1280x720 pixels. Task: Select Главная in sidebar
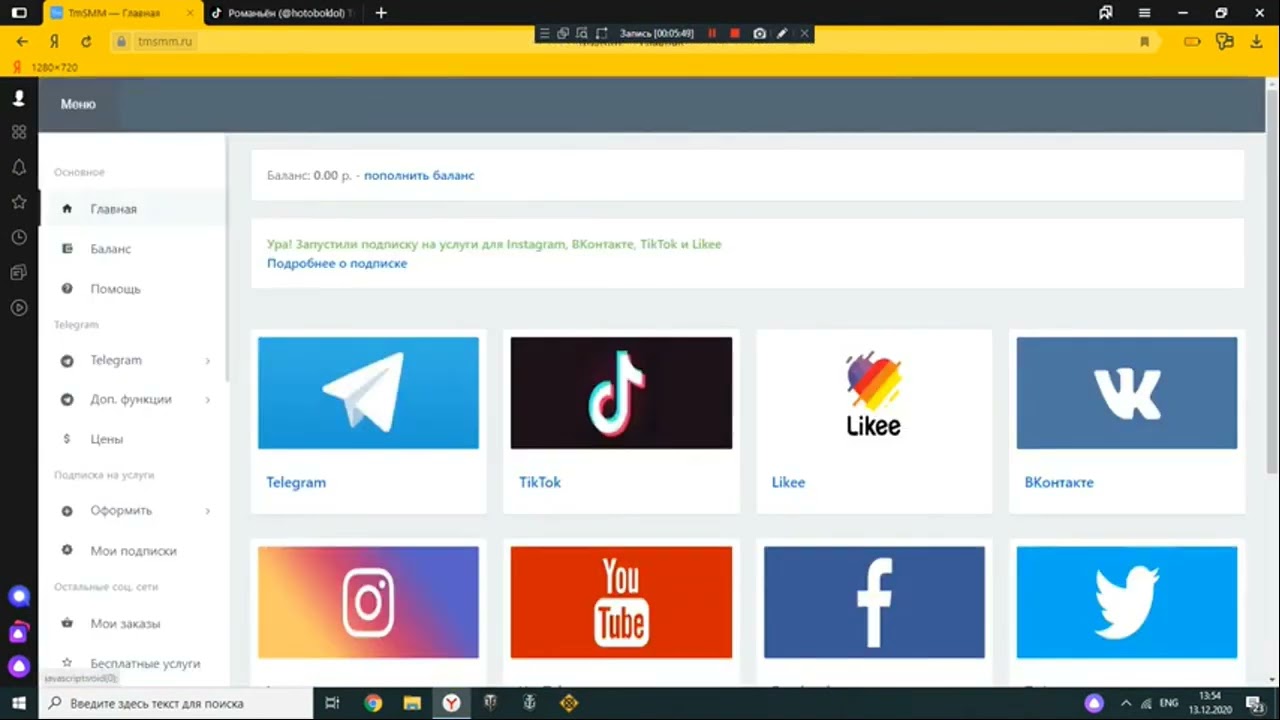click(x=132, y=209)
